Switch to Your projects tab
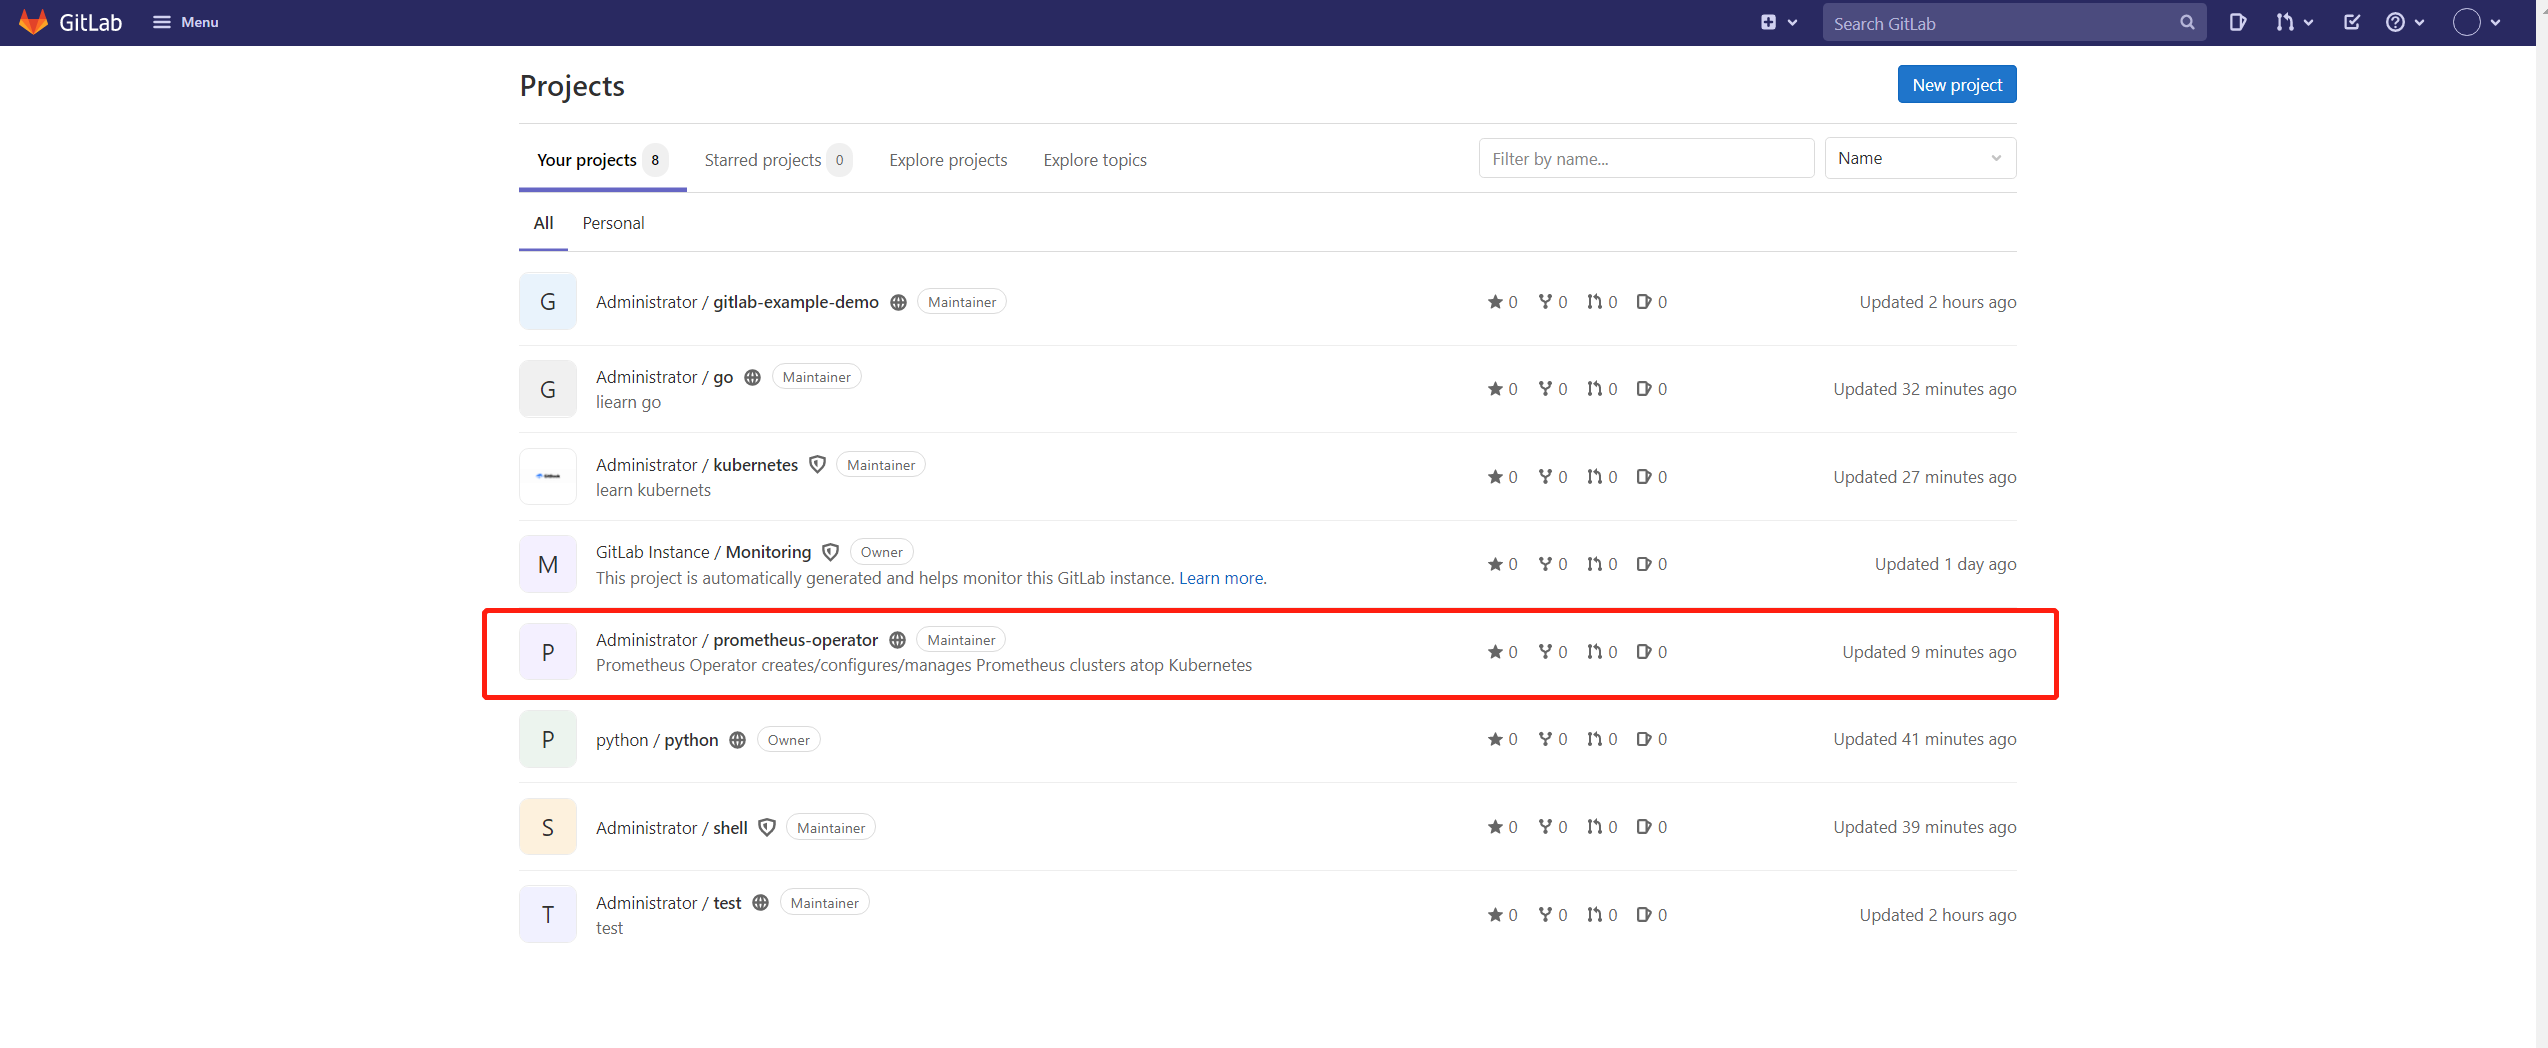Viewport: 2548px width, 1048px height. point(602,160)
